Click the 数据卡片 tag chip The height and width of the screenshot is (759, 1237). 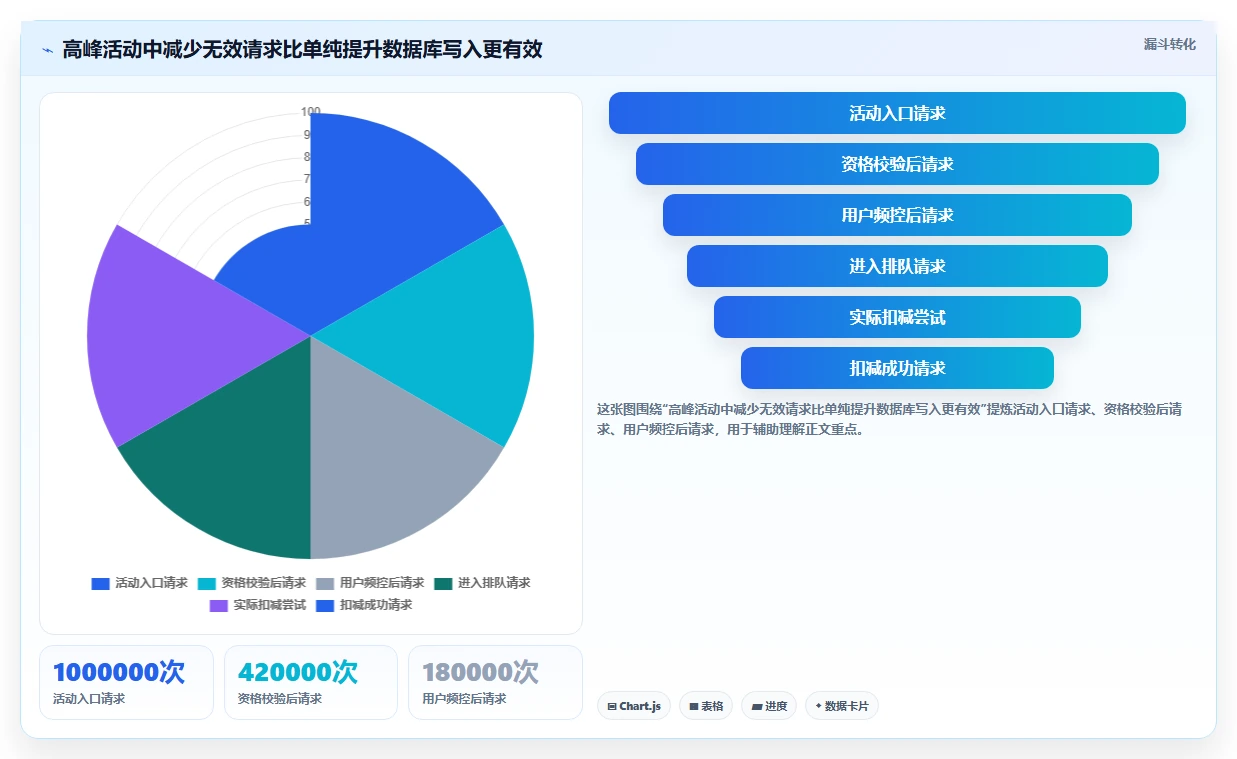pyautogui.click(x=842, y=706)
